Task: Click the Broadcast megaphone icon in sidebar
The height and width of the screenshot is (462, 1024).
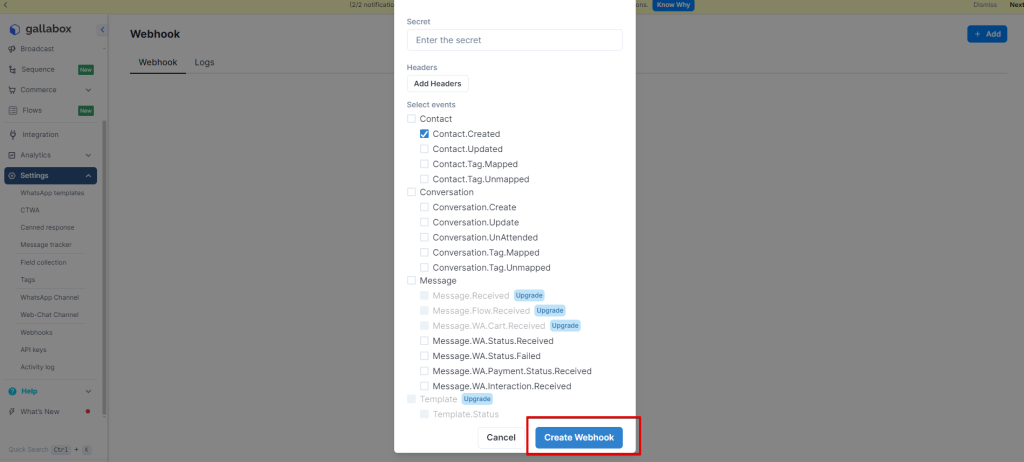Action: [12, 49]
